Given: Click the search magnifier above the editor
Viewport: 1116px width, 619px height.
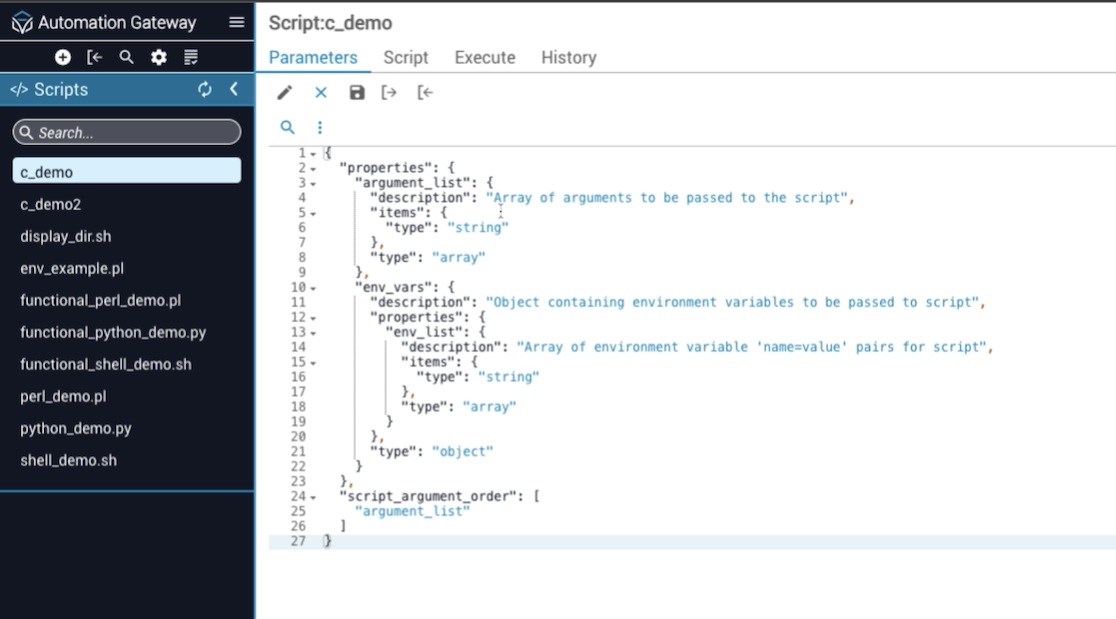Looking at the screenshot, I should click(x=287, y=127).
